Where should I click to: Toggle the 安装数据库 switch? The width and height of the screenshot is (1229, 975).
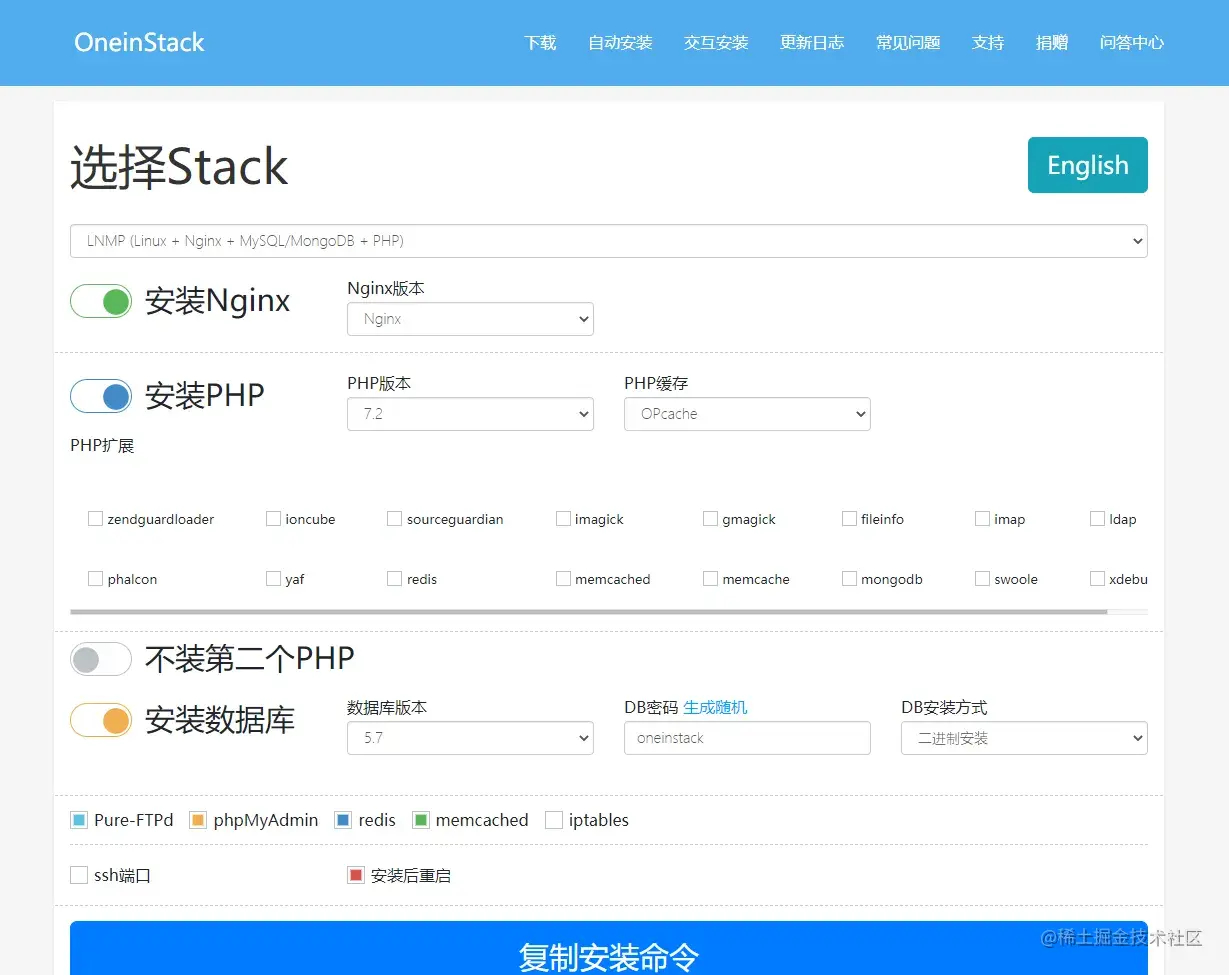click(101, 720)
